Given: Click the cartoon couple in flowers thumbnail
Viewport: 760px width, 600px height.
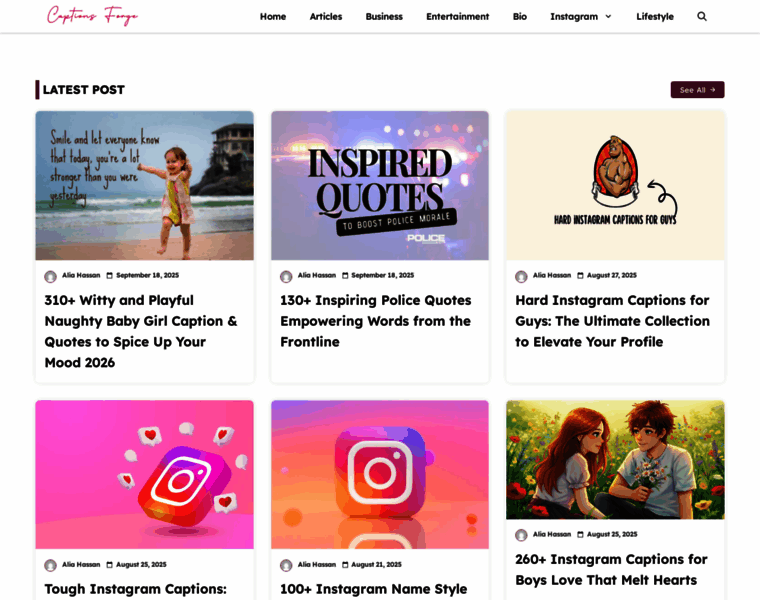Looking at the screenshot, I should pos(615,459).
